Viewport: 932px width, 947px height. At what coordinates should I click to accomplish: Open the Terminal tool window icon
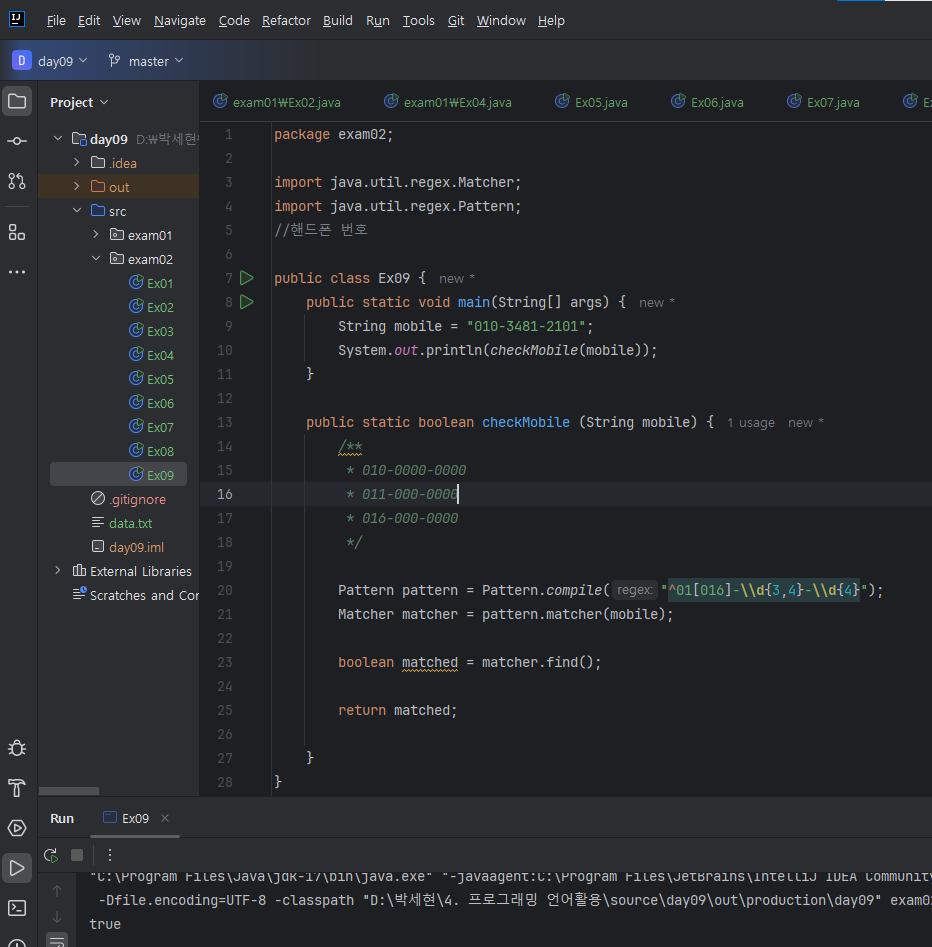[x=17, y=908]
